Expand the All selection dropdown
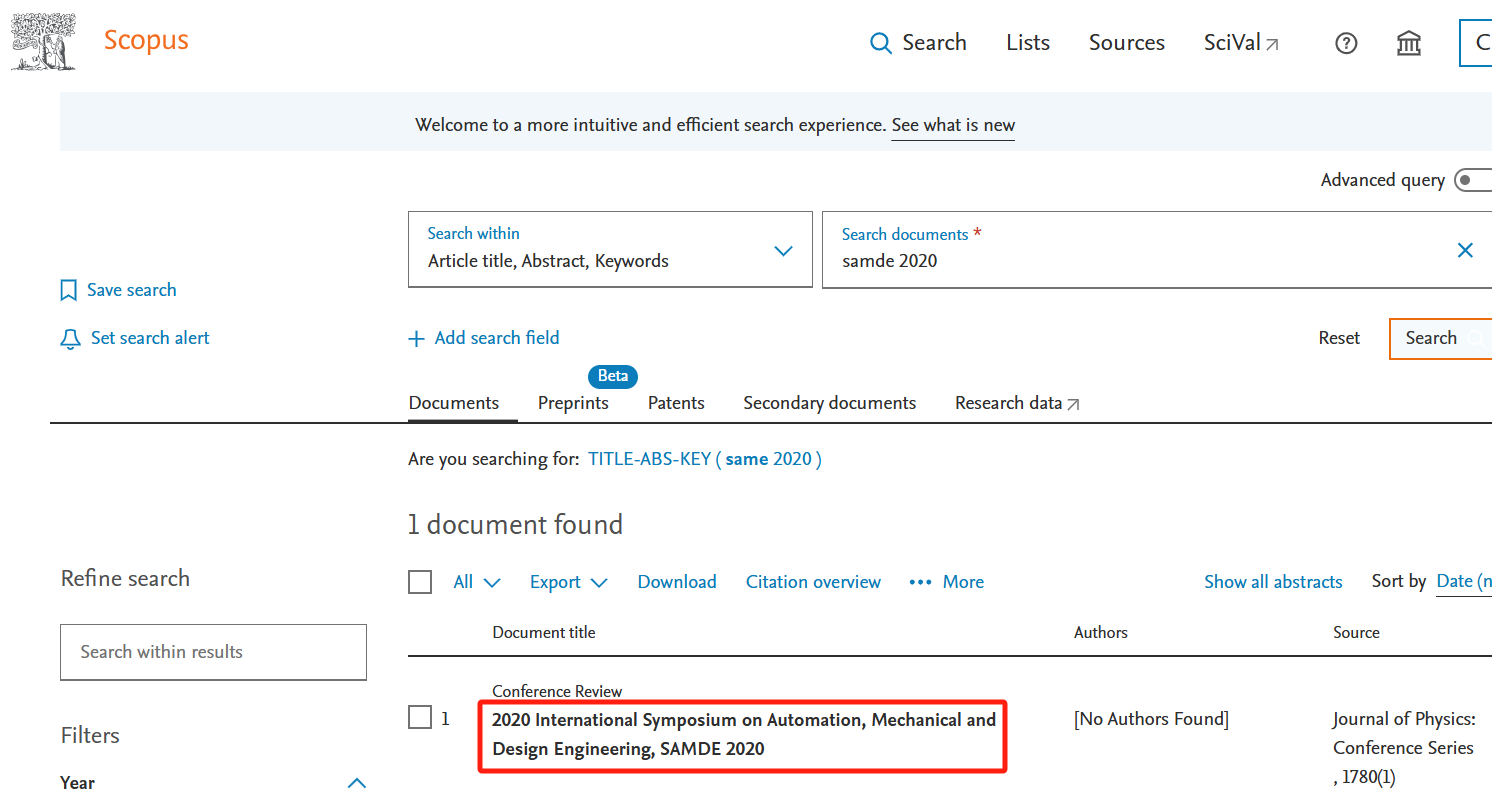The height and width of the screenshot is (802, 1492). click(x=477, y=582)
